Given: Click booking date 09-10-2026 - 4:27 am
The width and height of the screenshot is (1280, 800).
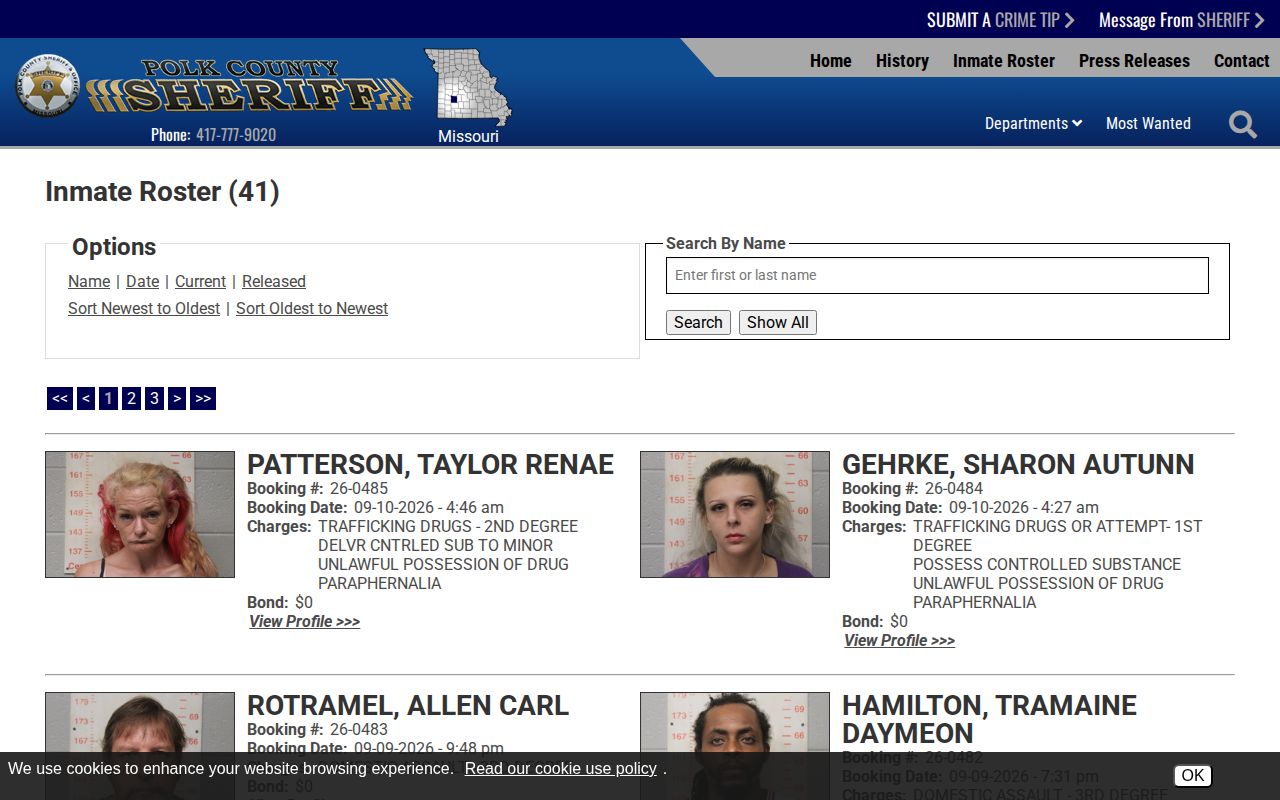Looking at the screenshot, I should click(1024, 508).
